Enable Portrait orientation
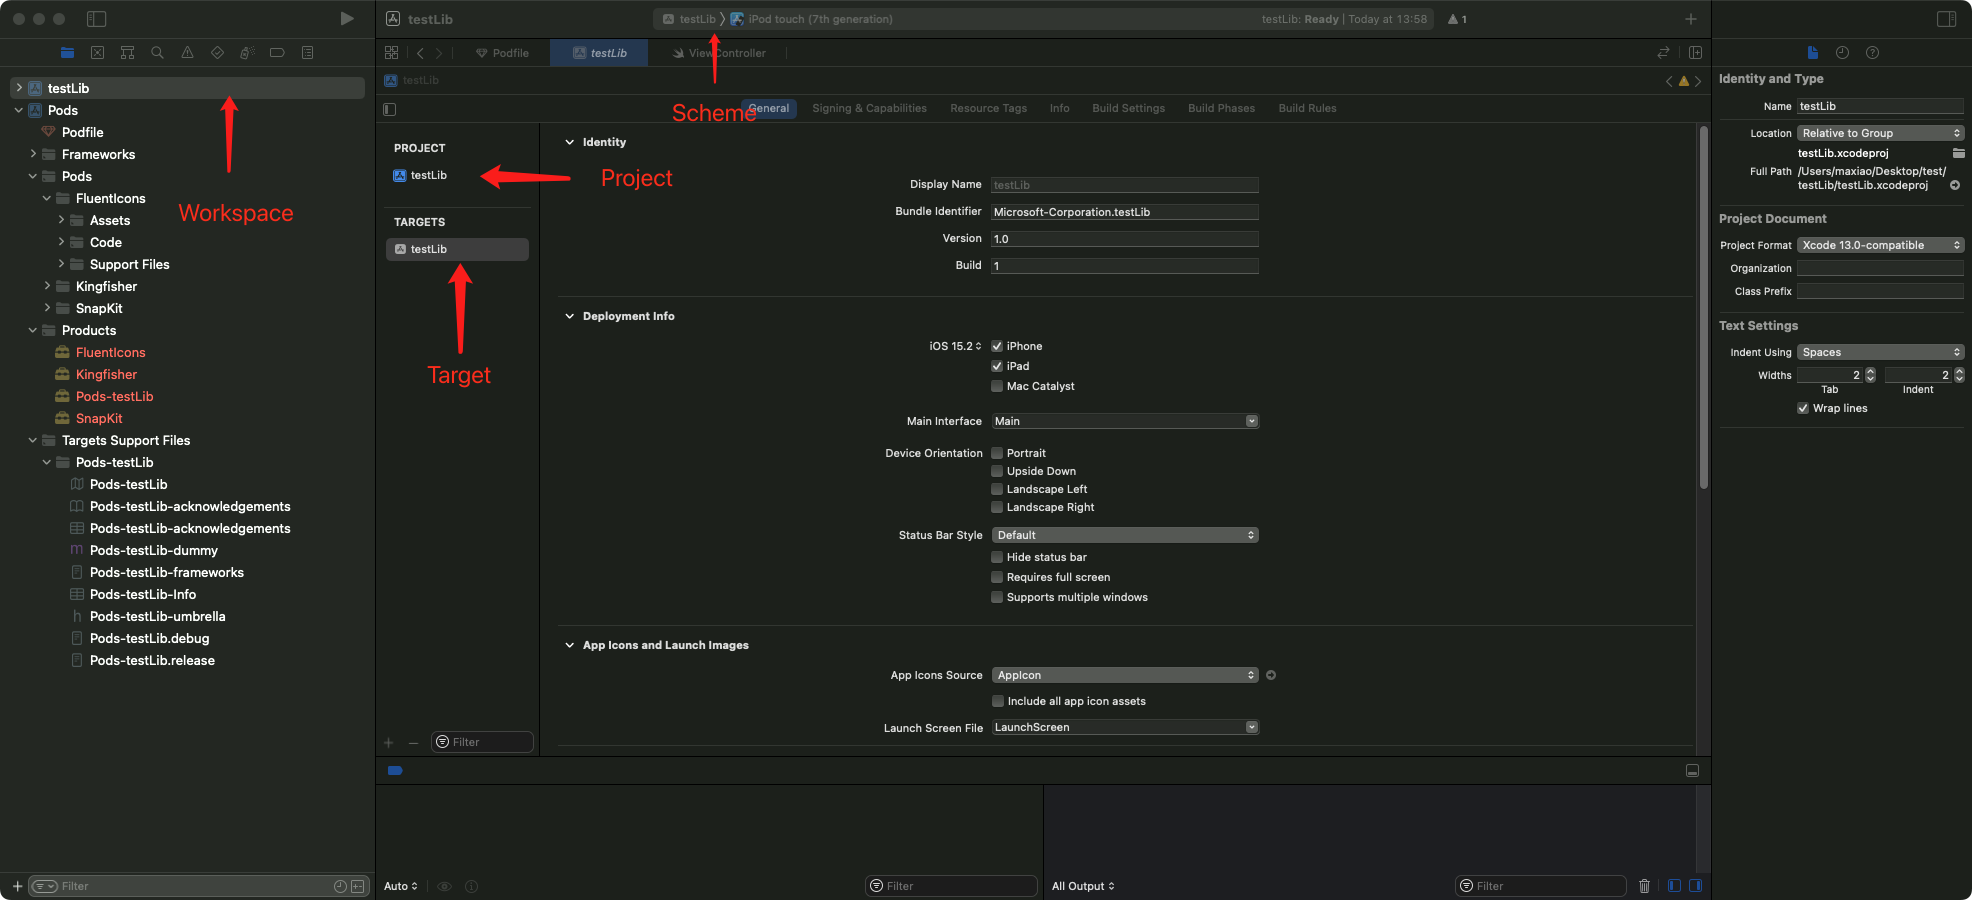The width and height of the screenshot is (1972, 900). pyautogui.click(x=997, y=453)
